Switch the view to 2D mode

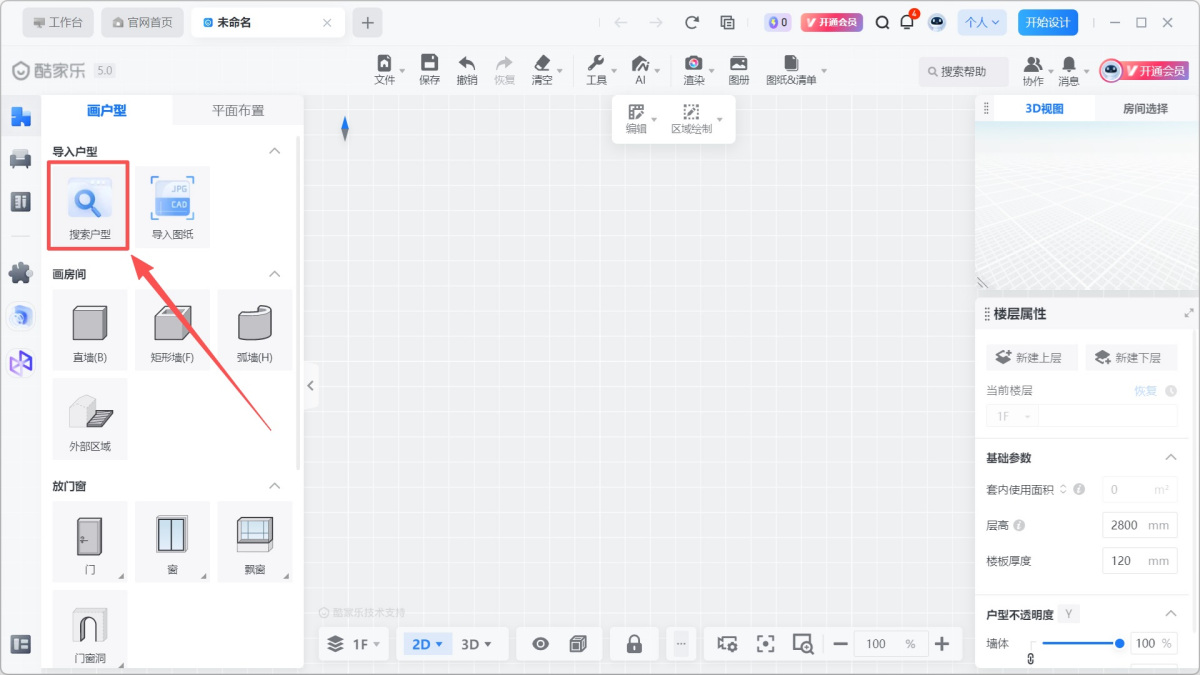(x=427, y=644)
